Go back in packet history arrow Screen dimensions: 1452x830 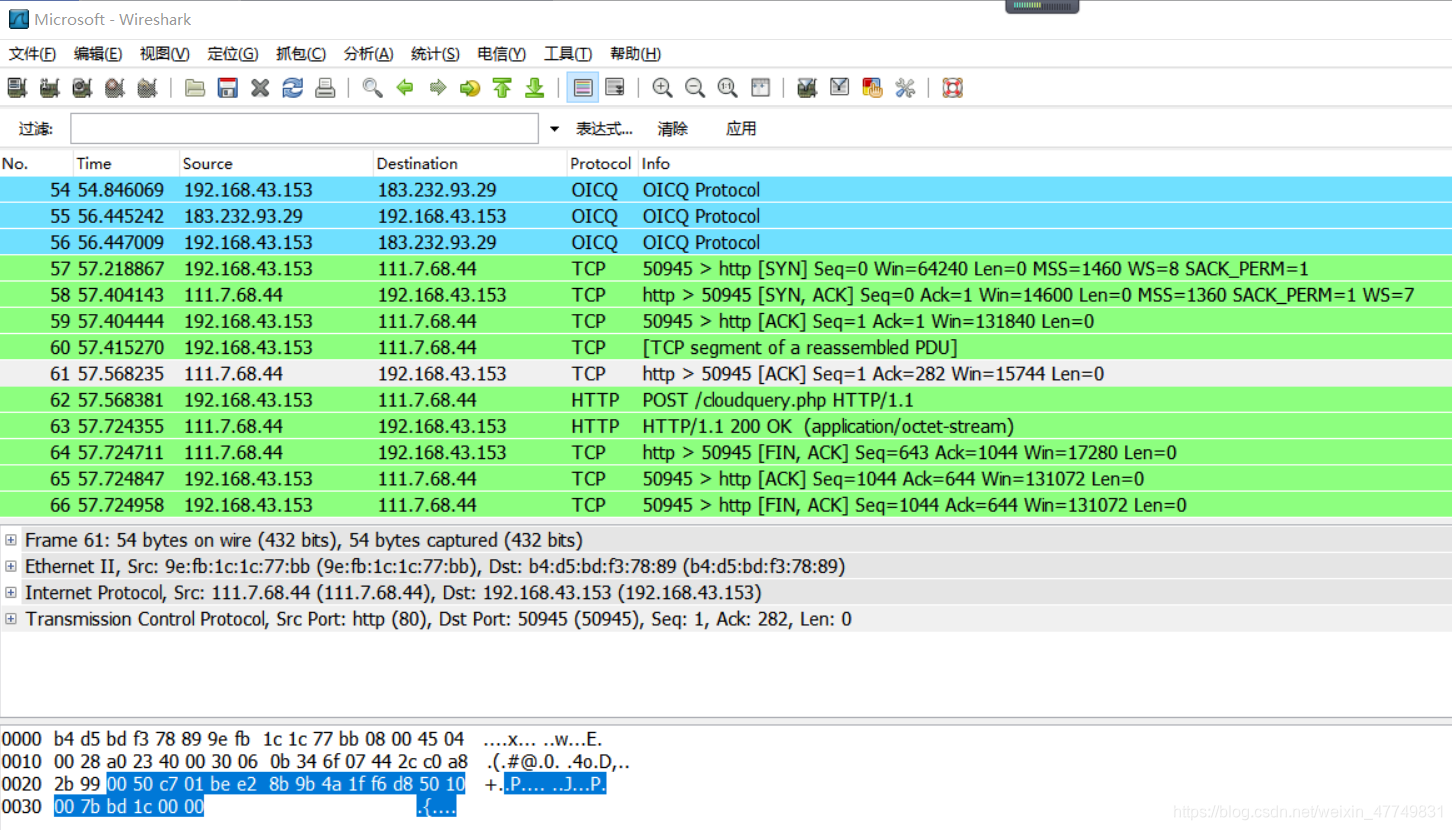pos(405,88)
